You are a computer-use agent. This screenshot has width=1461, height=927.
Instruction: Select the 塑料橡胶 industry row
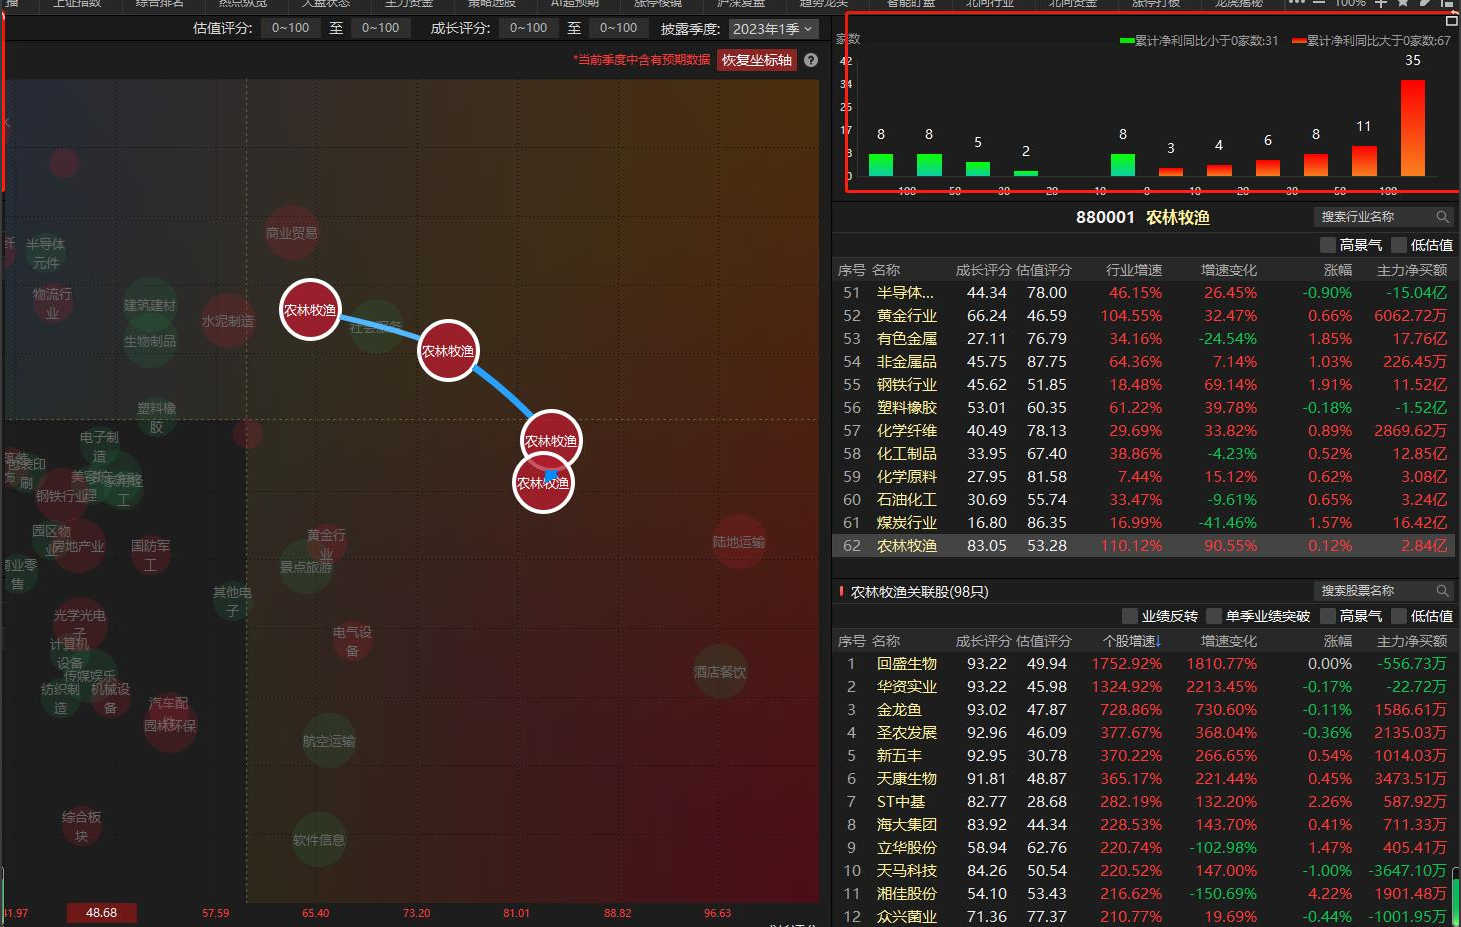click(1143, 408)
